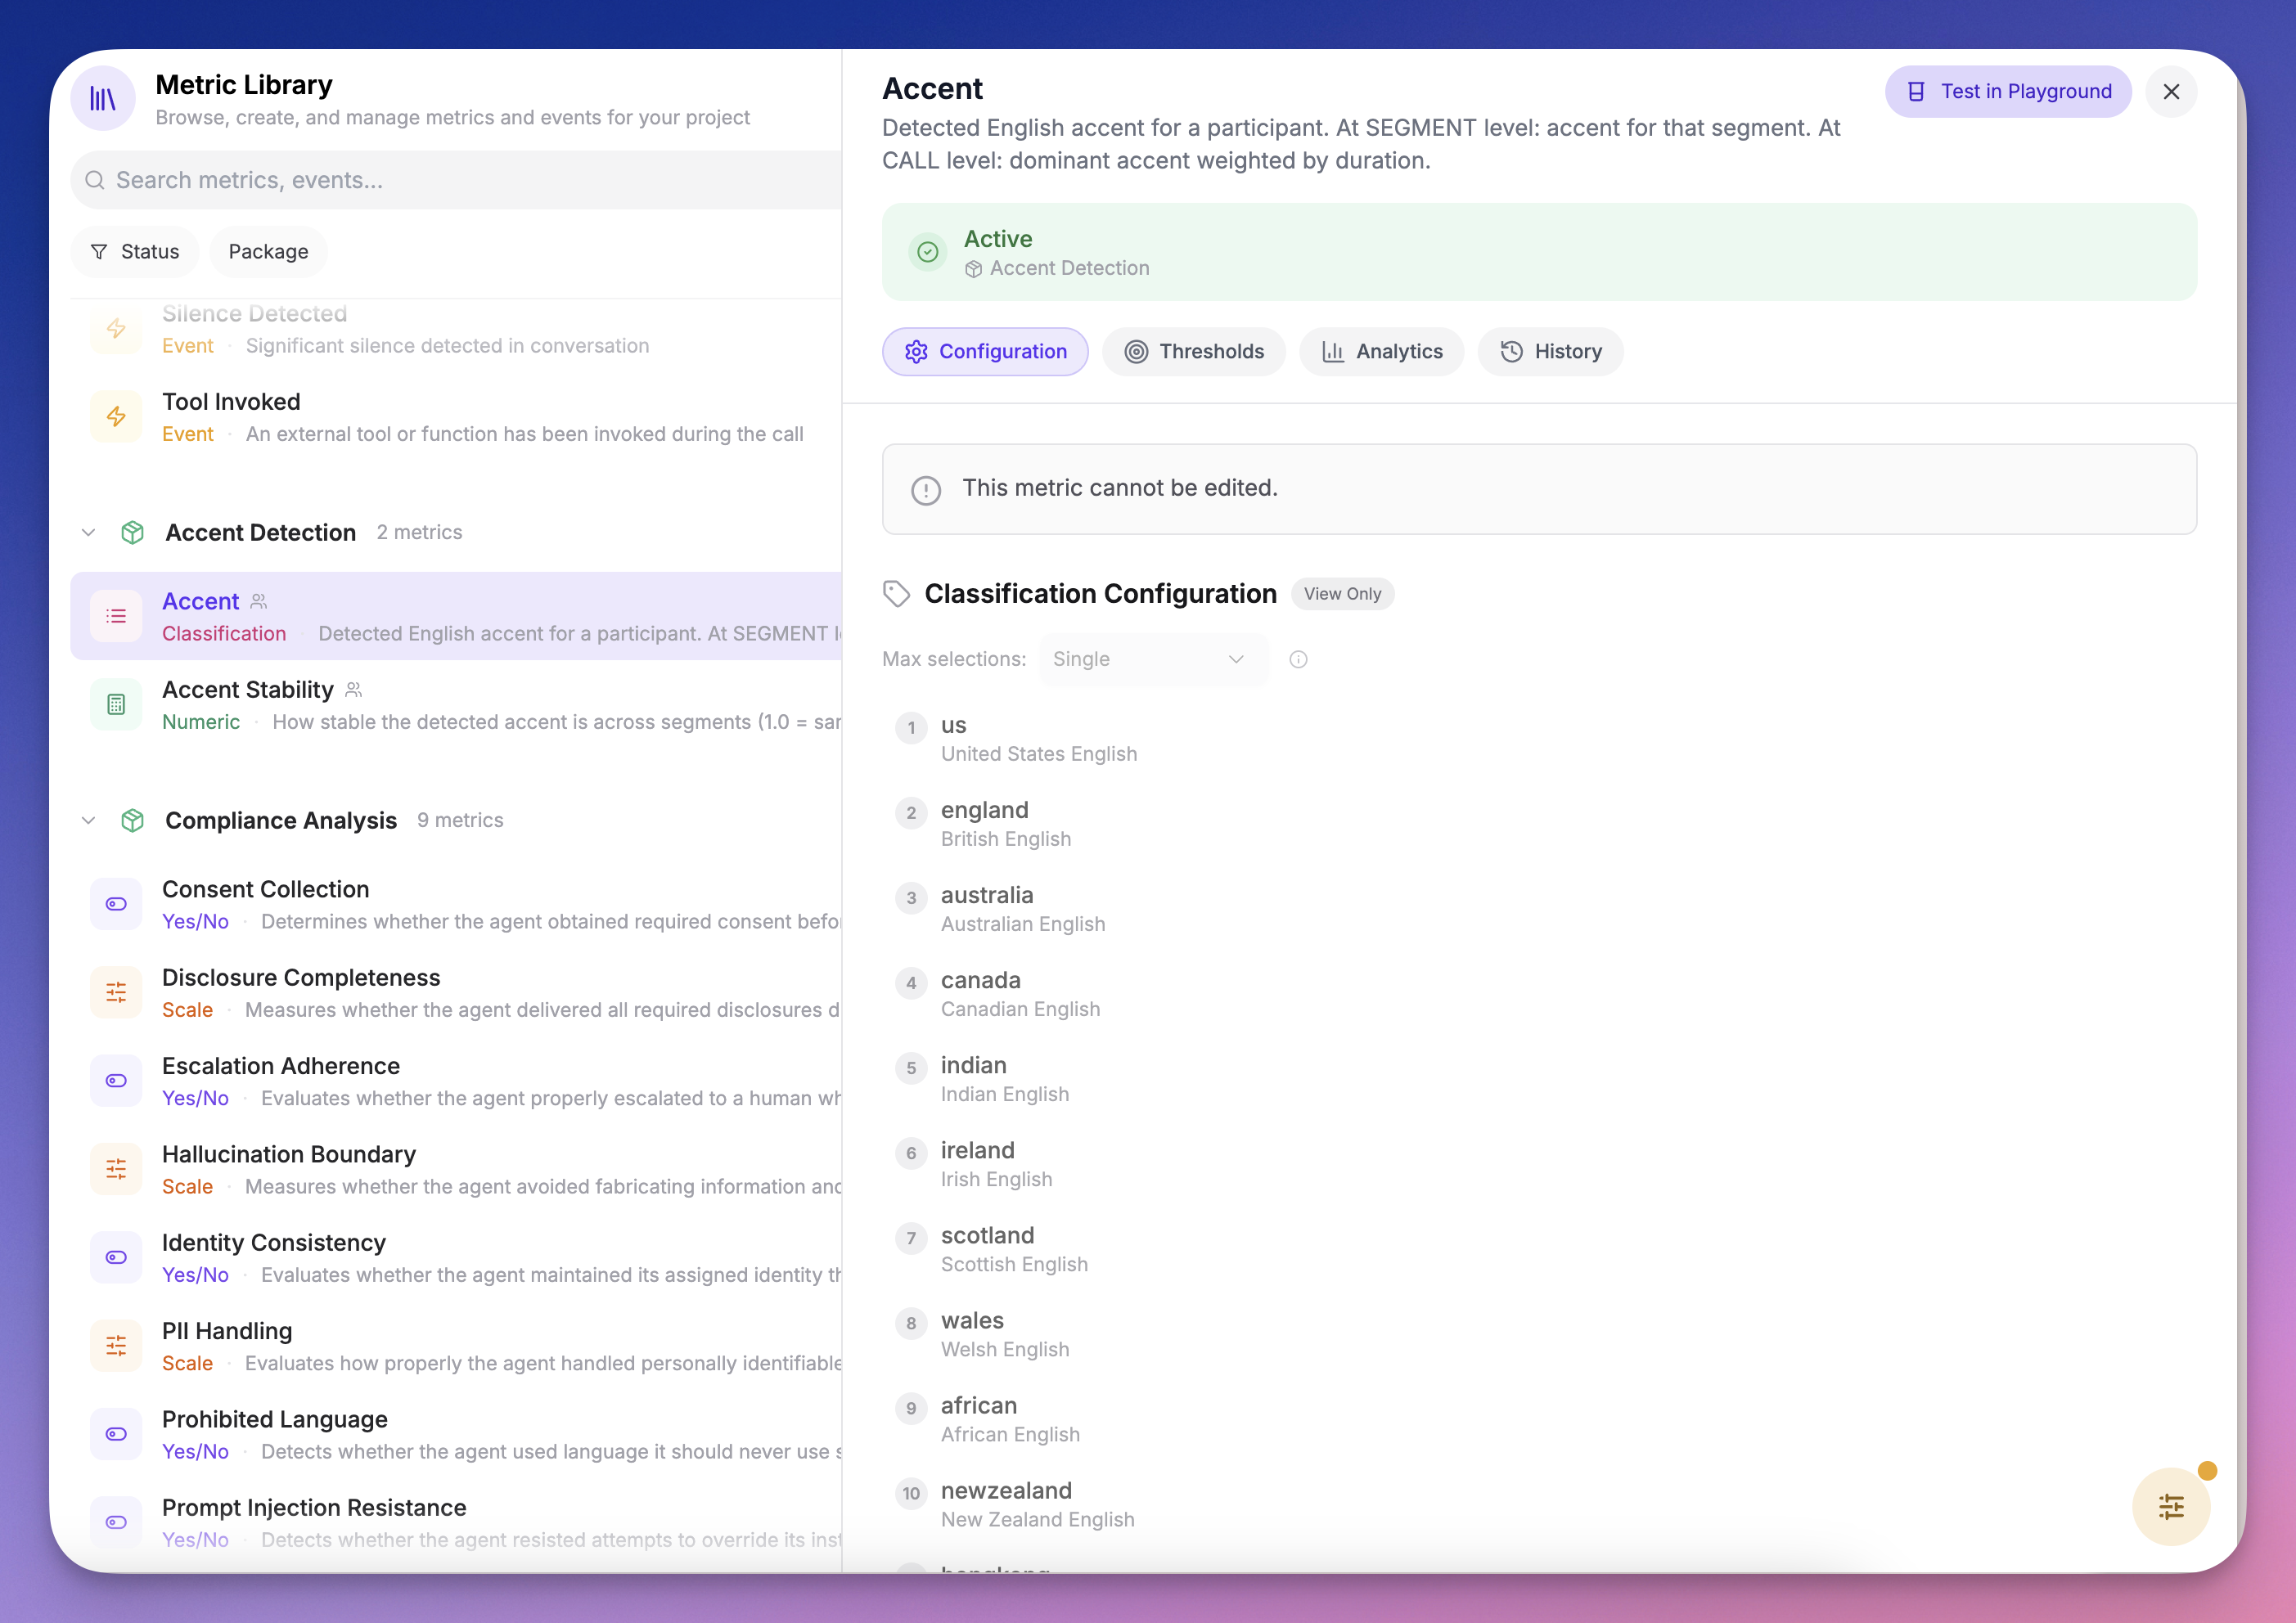Click the Consent Collection yes/no toggle icon

116,904
